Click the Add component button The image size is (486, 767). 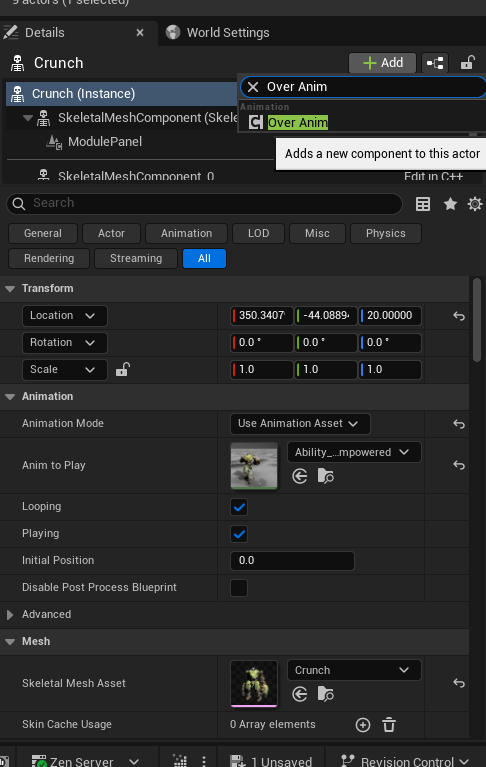click(382, 63)
